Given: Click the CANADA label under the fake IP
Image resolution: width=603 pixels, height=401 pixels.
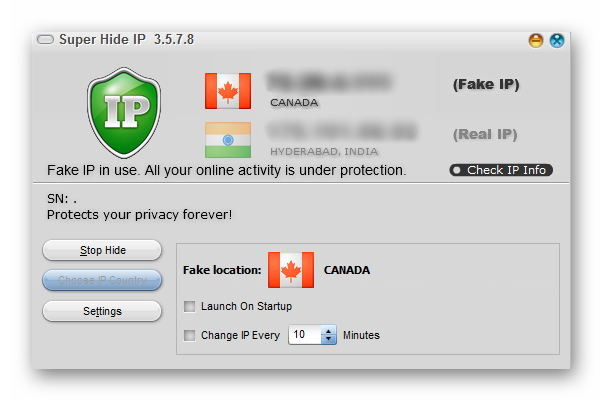Looking at the screenshot, I should point(294,103).
